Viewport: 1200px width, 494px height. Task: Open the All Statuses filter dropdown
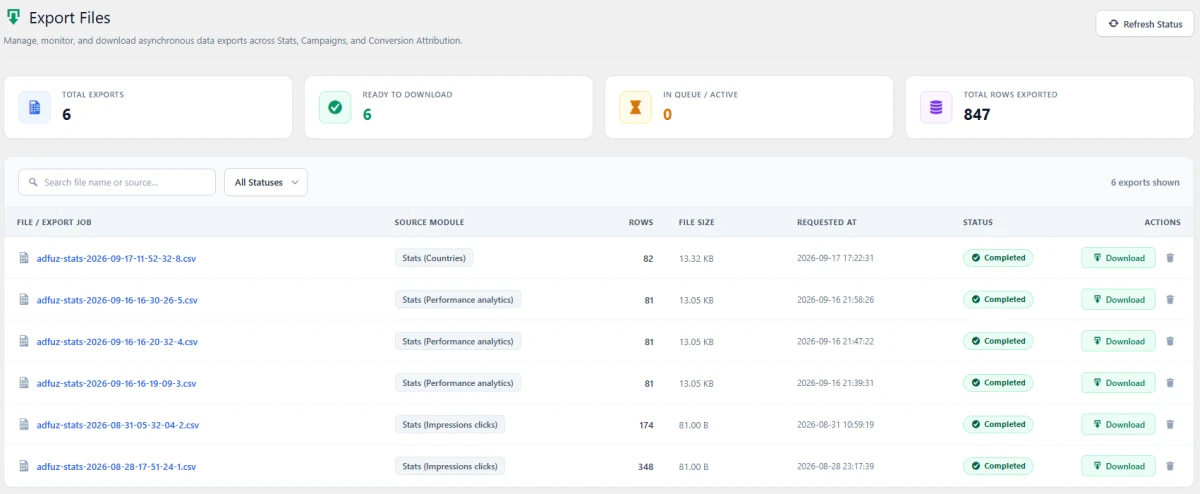(265, 182)
